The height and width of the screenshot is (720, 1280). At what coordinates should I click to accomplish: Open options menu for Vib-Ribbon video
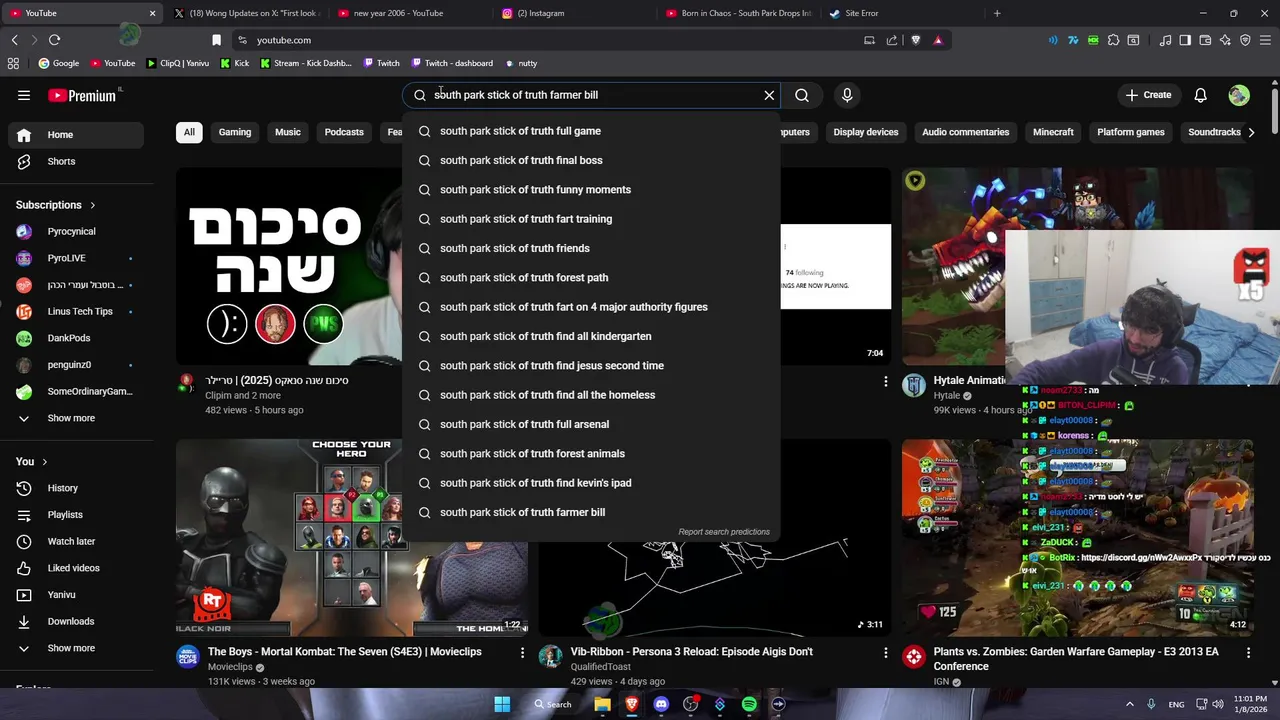[885, 652]
